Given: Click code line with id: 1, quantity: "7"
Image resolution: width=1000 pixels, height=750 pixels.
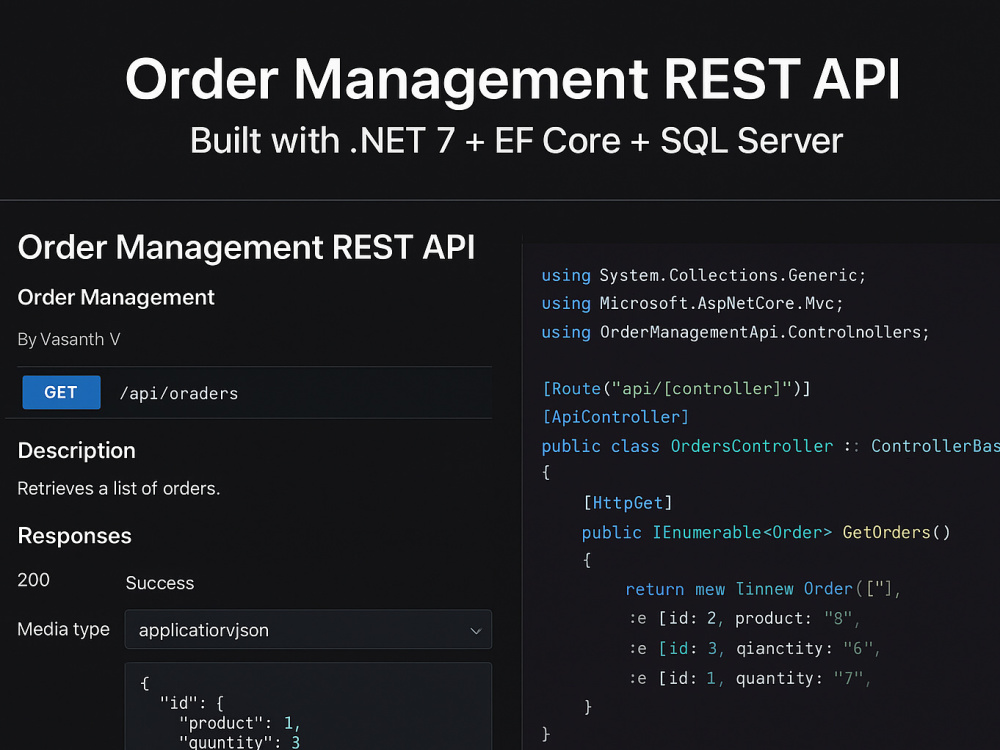Looking at the screenshot, I should coord(750,678).
